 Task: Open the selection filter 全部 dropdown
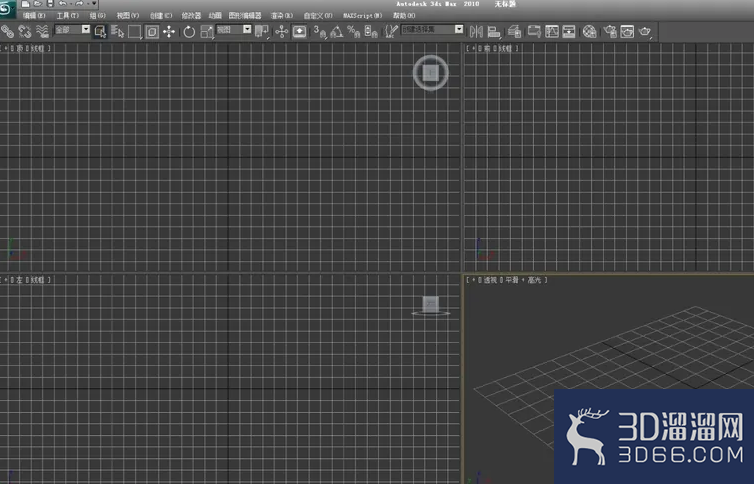72,30
